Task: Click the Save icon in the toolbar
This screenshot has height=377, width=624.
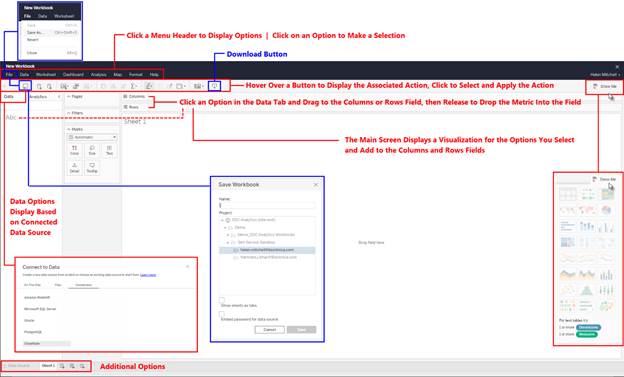Action: click(x=25, y=86)
